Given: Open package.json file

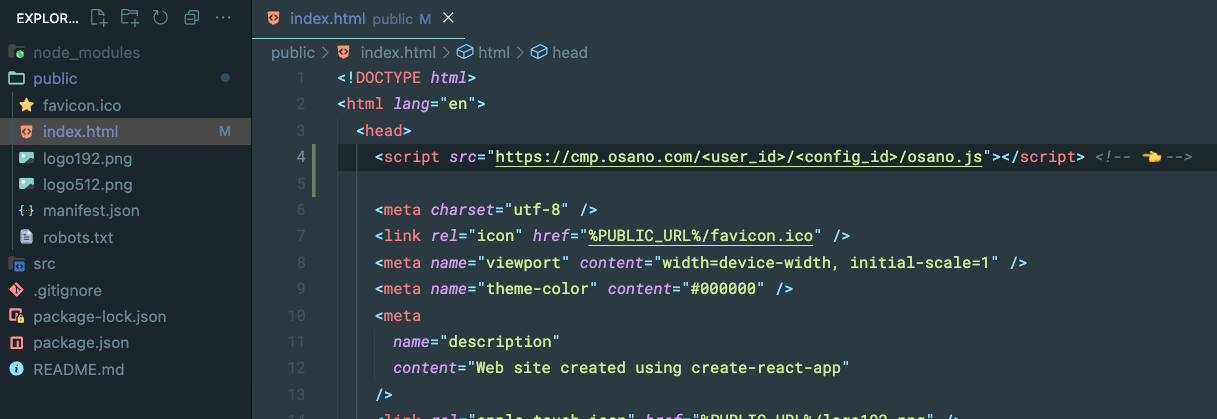Looking at the screenshot, I should click(x=80, y=343).
